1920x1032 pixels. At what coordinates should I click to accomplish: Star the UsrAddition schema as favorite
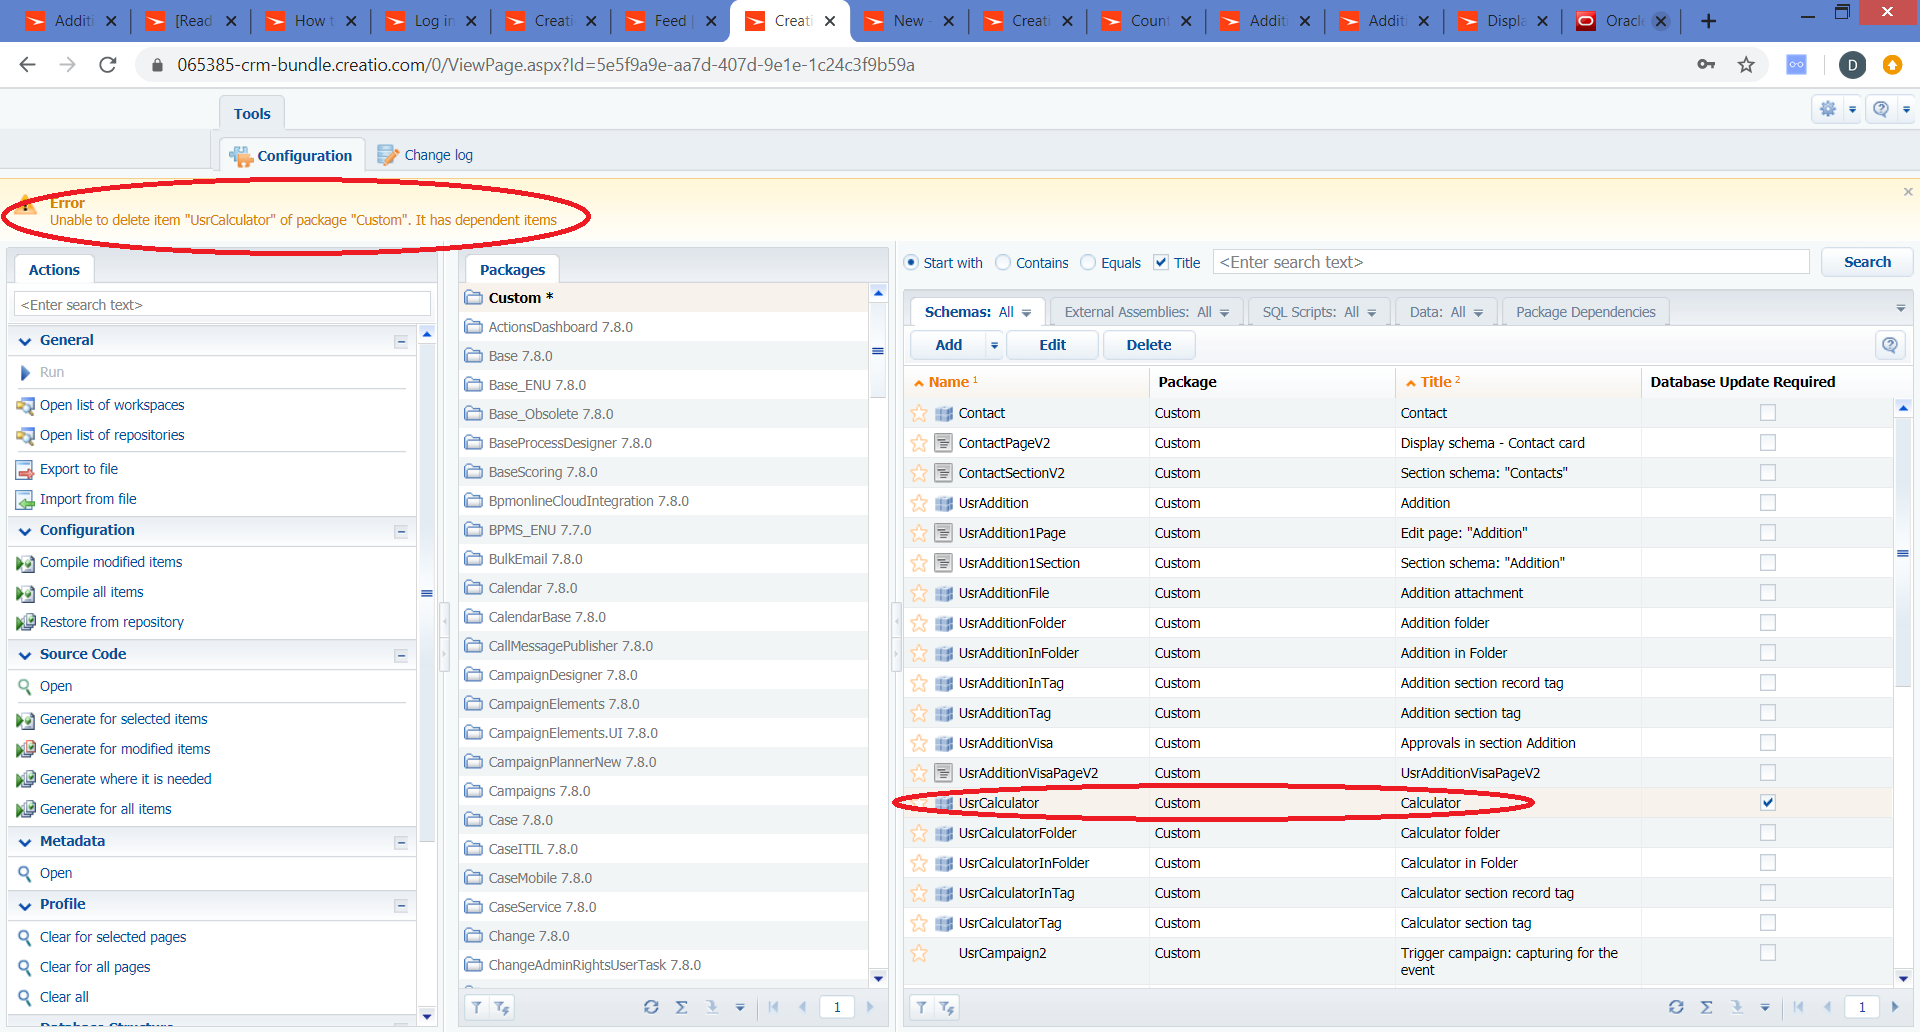click(919, 503)
